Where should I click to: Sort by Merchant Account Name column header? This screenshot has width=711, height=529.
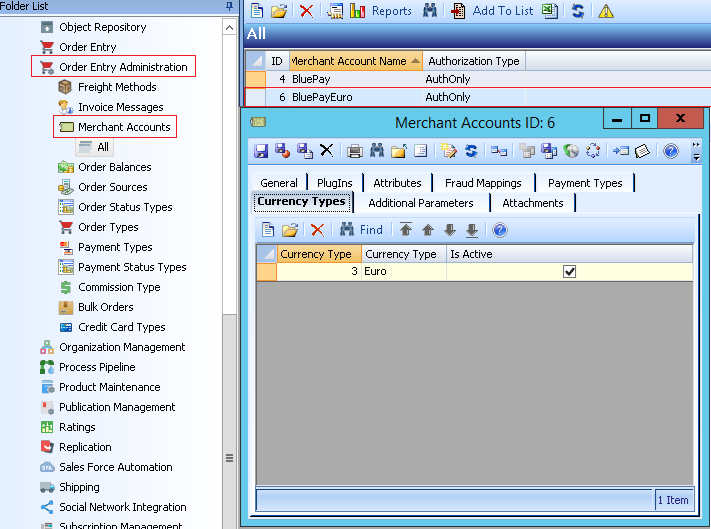tap(356, 61)
